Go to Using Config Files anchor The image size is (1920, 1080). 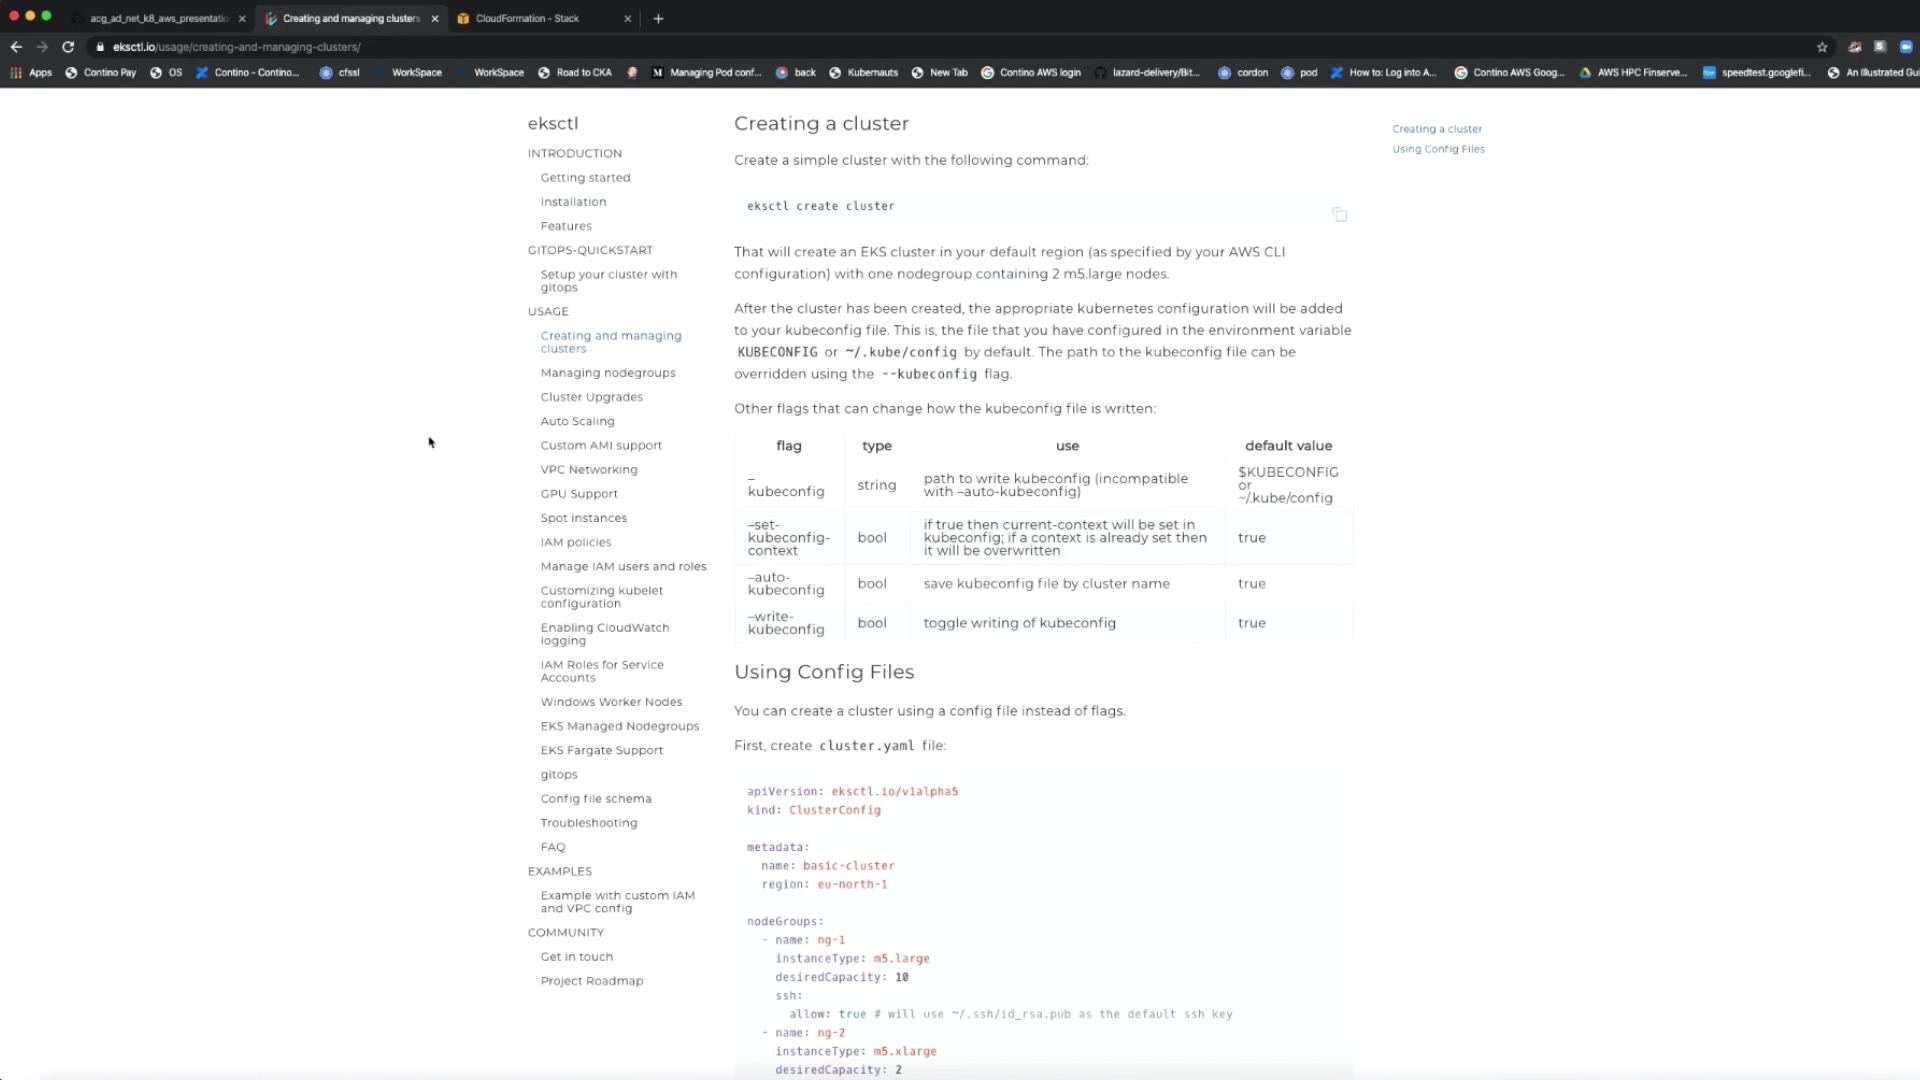point(1438,149)
